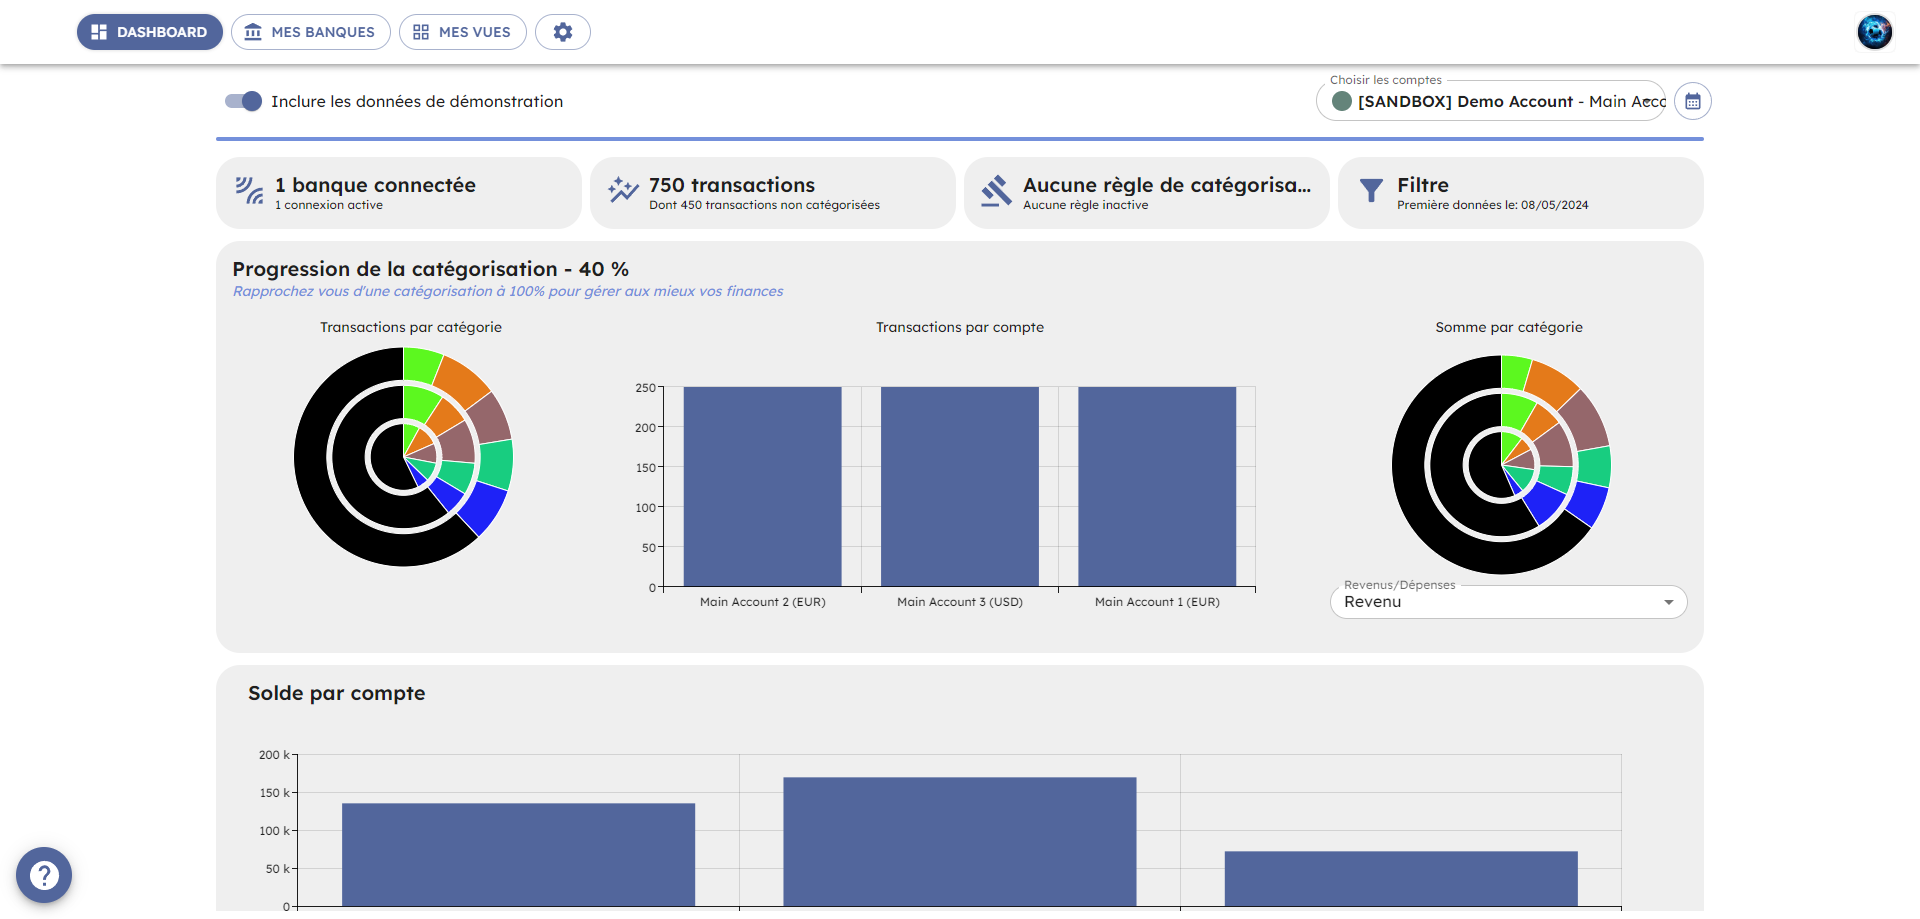Click the Main Account 2 (EUR) transactions bar
The height and width of the screenshot is (919, 1920).
pyautogui.click(x=763, y=487)
